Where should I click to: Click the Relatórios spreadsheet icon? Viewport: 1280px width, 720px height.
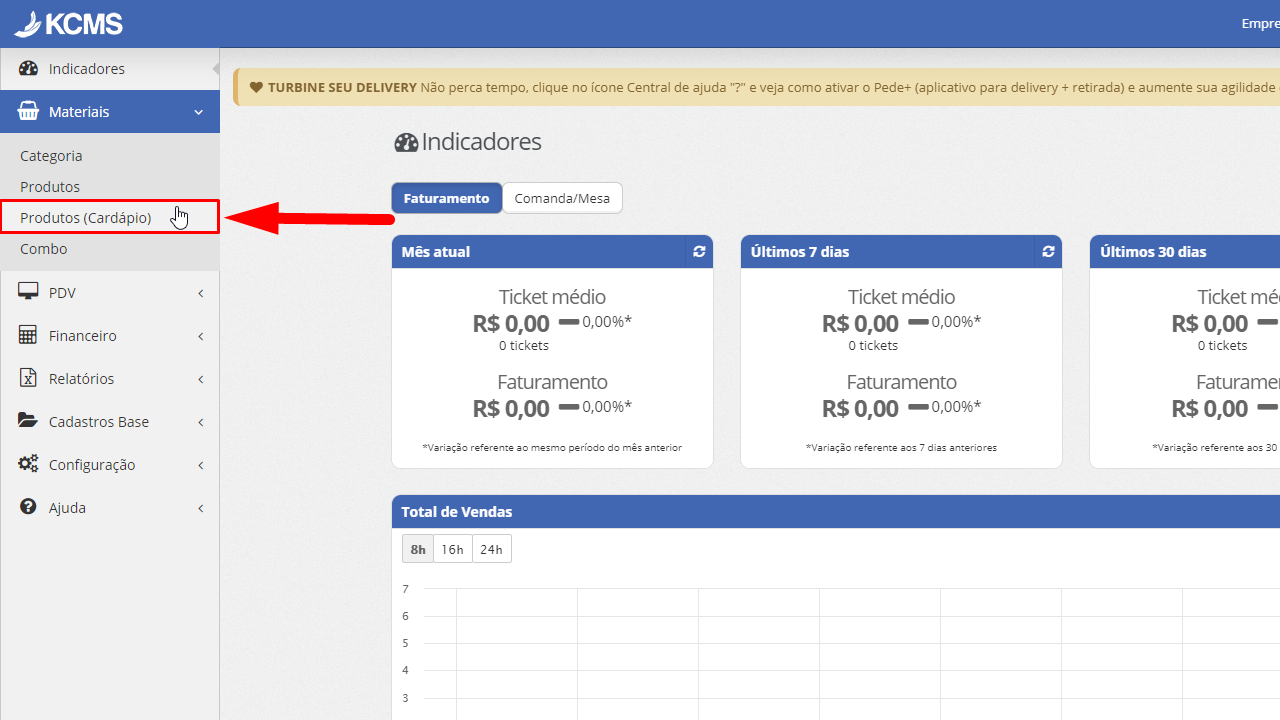point(29,379)
